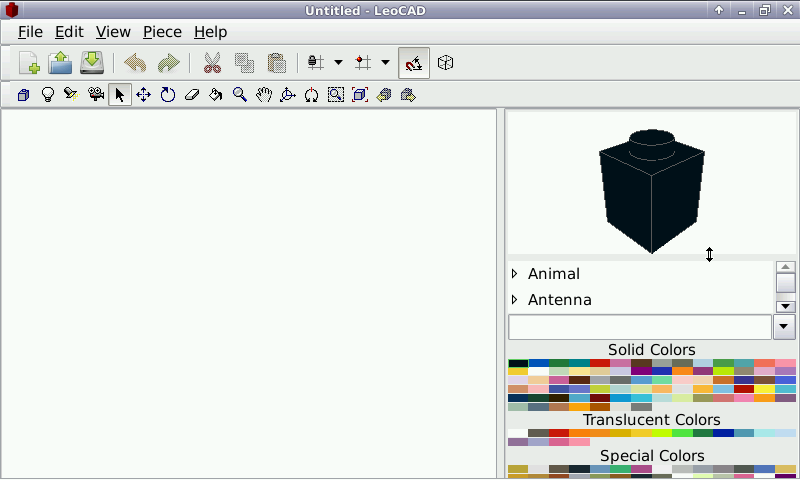Pick the selected black solid color swatch
800x480 pixels.
pyautogui.click(x=518, y=364)
